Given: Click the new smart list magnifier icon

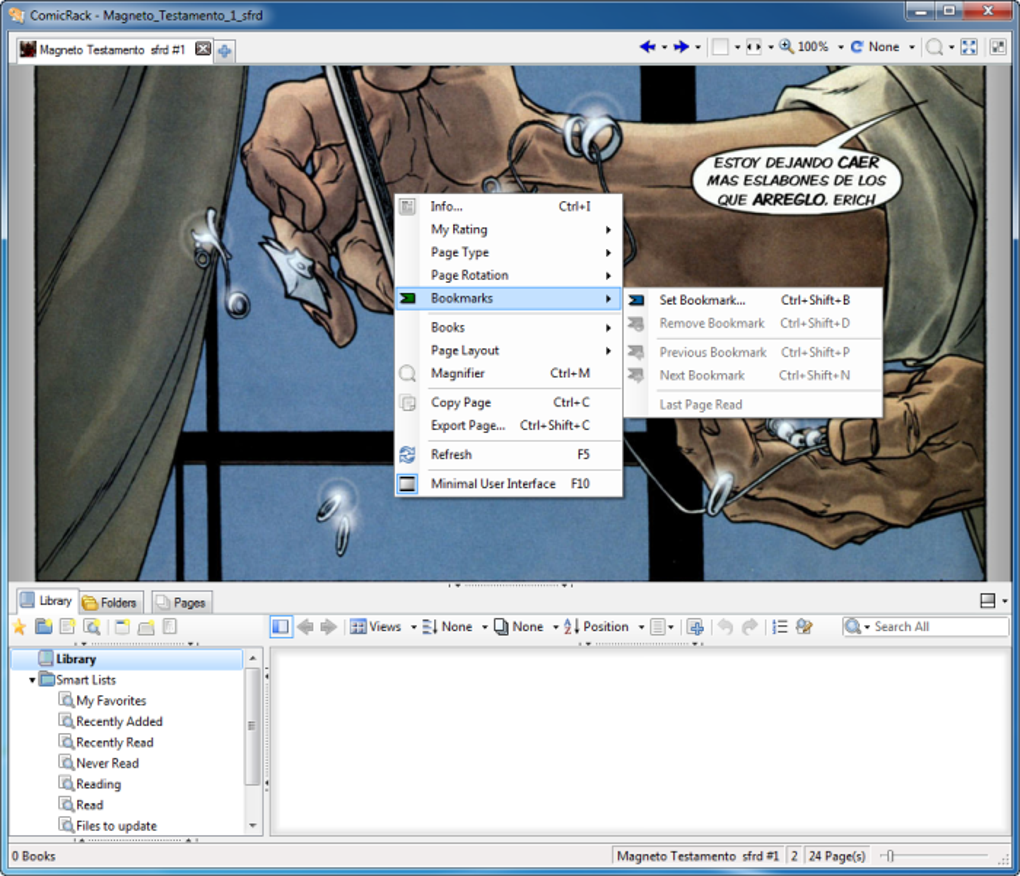Looking at the screenshot, I should point(92,627).
